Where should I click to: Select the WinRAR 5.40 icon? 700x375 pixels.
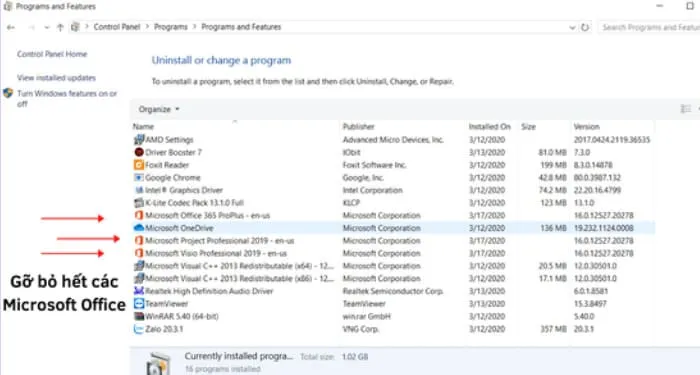pos(139,316)
